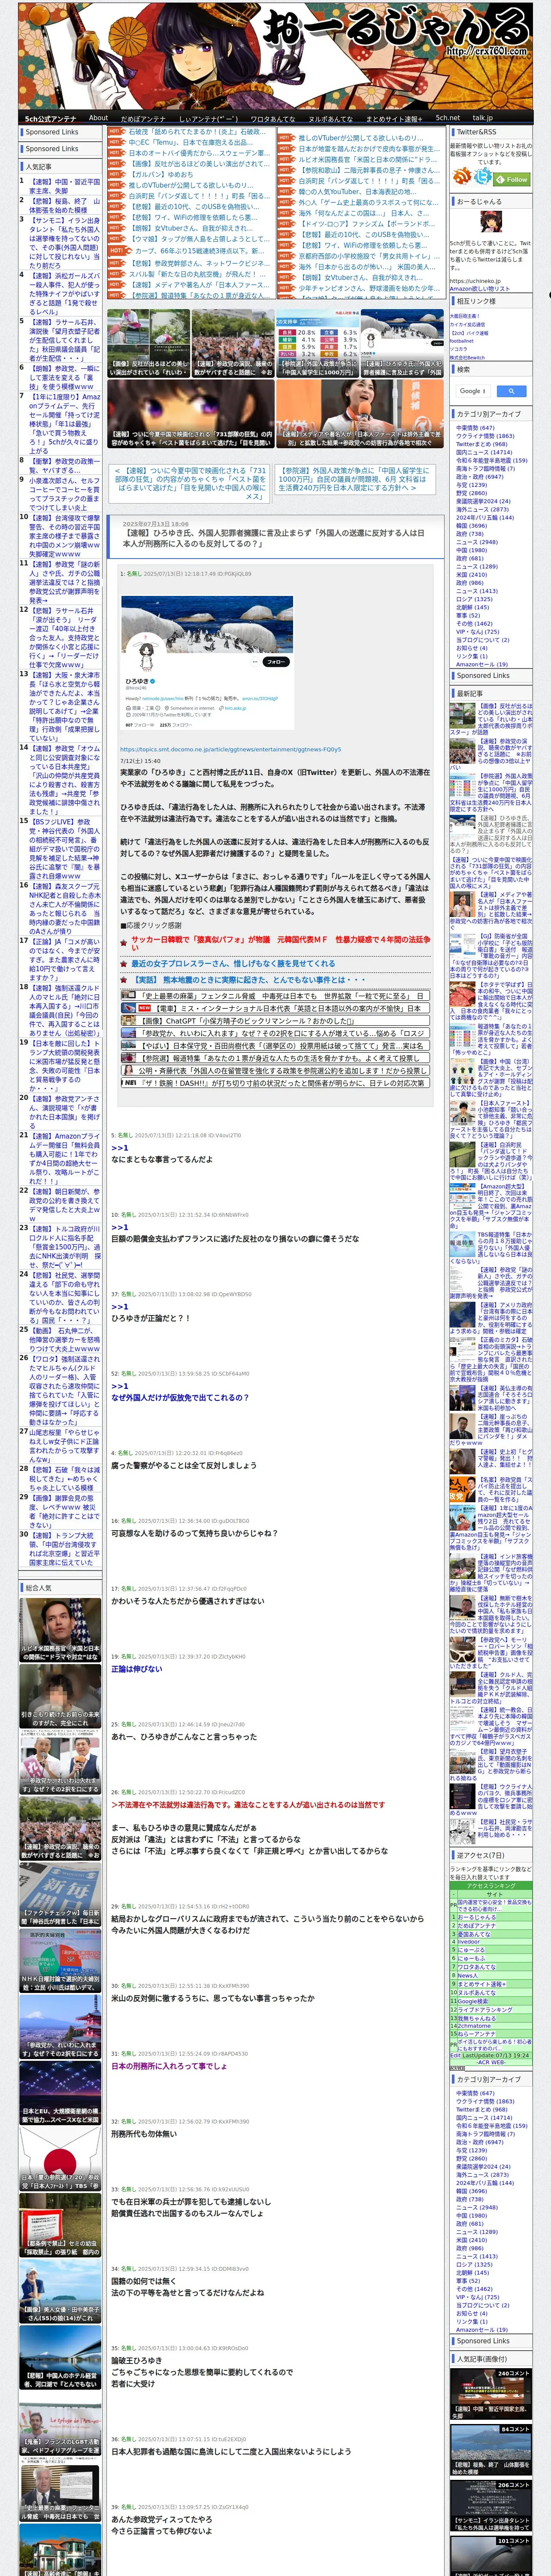Open 5ch公式アンテナ in navigation bar

click(50, 118)
